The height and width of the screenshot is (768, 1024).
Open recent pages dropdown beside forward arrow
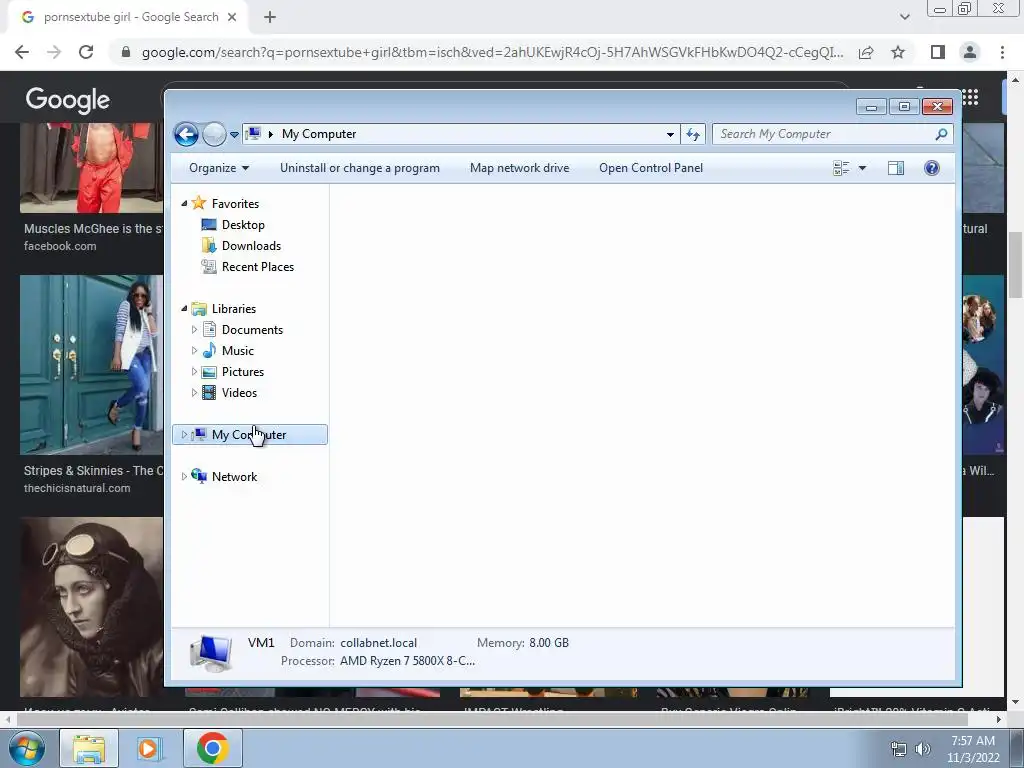tap(234, 135)
